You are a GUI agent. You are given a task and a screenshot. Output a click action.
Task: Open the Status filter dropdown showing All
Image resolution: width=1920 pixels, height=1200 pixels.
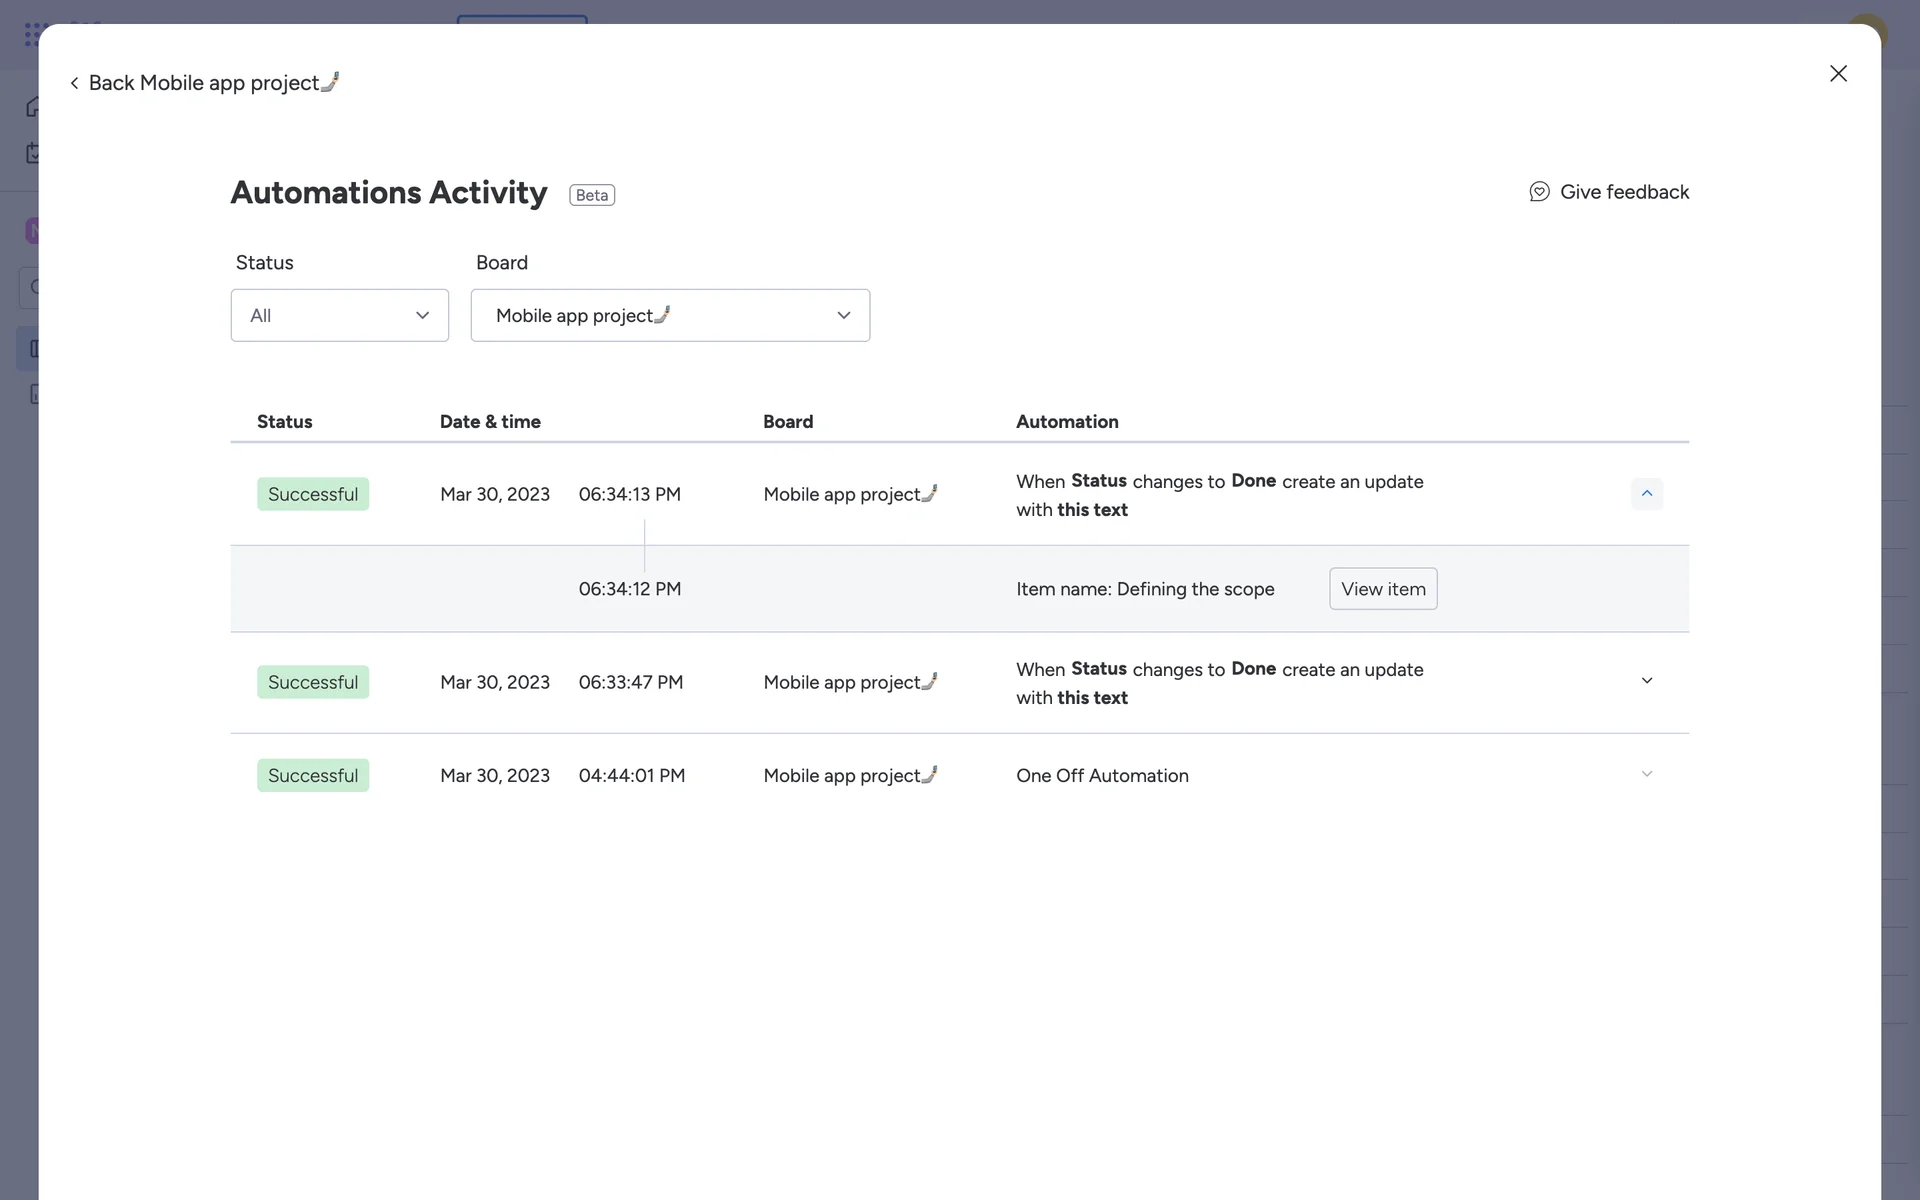(339, 316)
